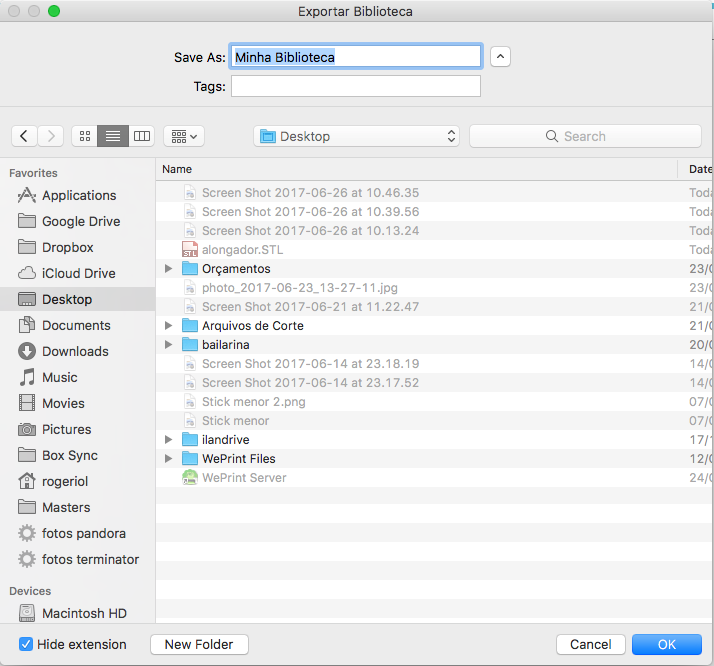Screen dimensions: 714x666
Task: Click the green zoom window button
Action: click(x=54, y=11)
